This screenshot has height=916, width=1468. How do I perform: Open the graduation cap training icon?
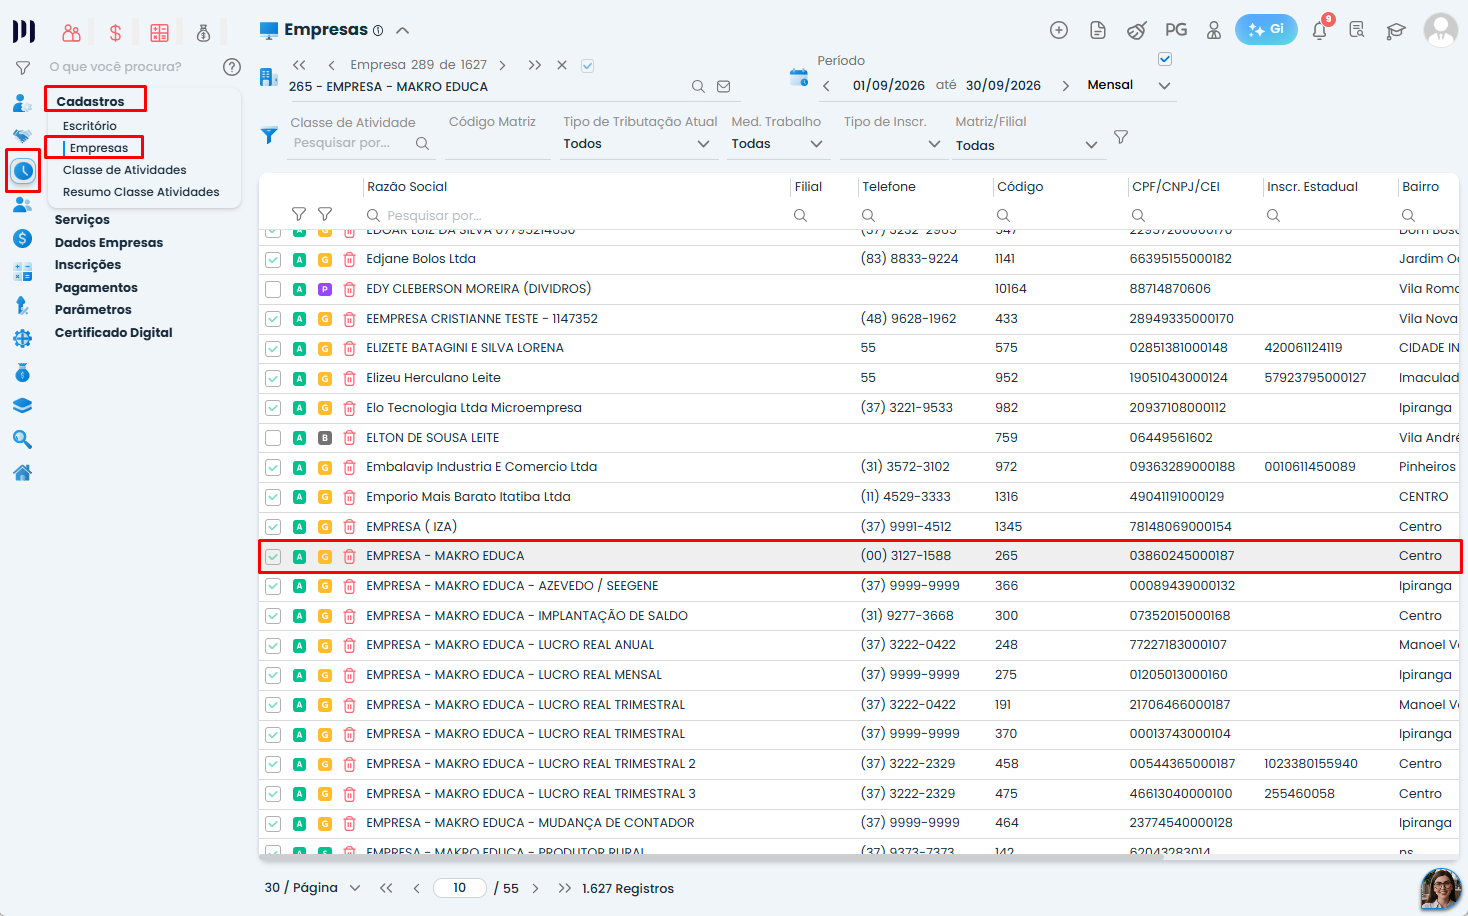1396,31
